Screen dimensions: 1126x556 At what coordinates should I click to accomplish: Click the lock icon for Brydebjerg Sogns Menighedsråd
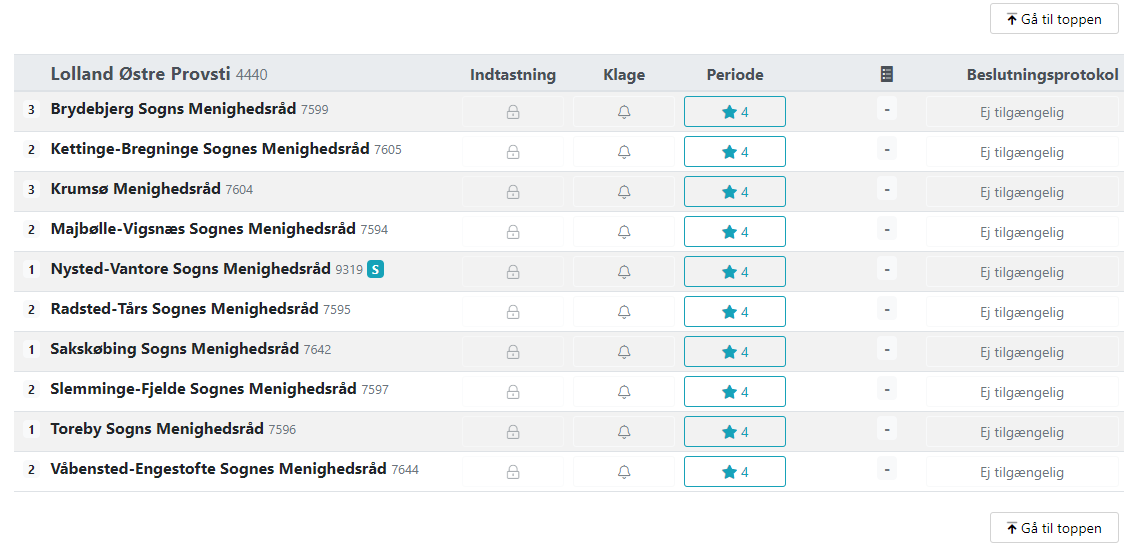(x=513, y=112)
